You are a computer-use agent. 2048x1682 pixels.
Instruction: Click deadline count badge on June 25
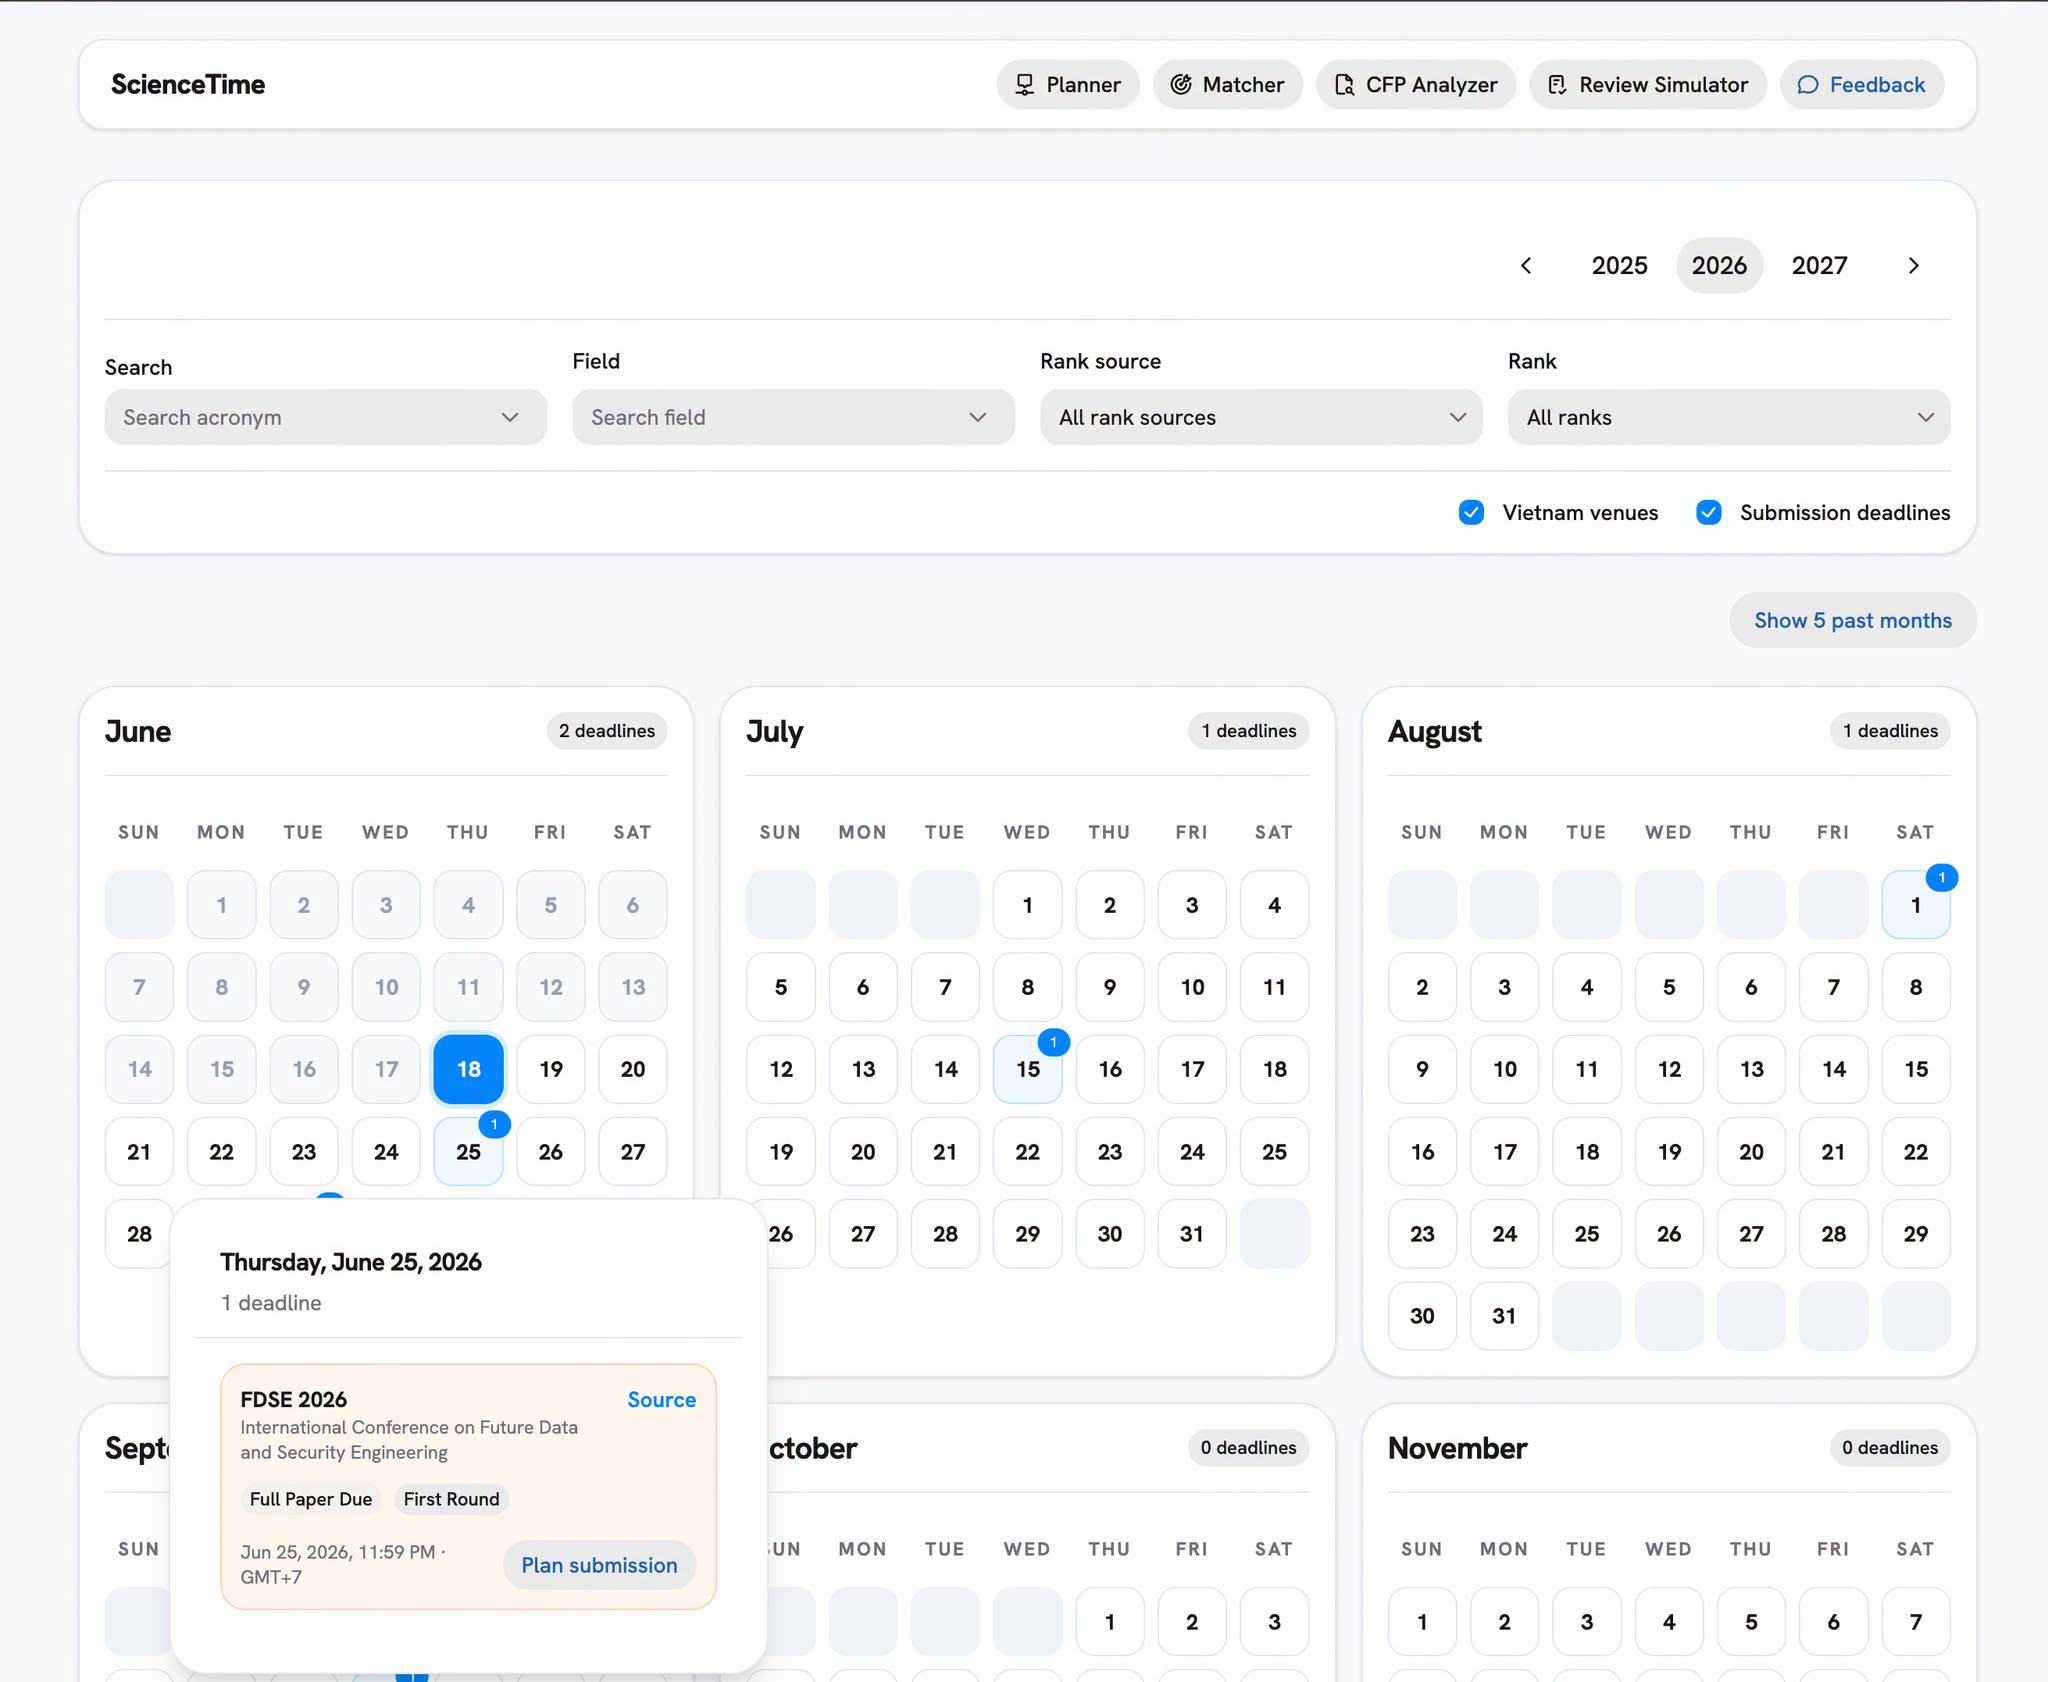tap(494, 1124)
